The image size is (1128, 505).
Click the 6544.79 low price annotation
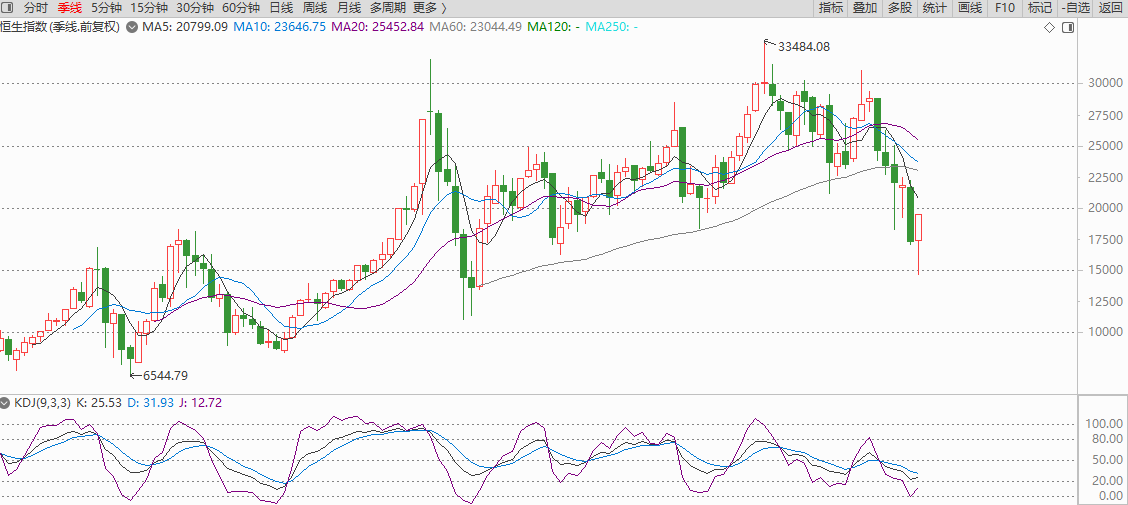(165, 376)
